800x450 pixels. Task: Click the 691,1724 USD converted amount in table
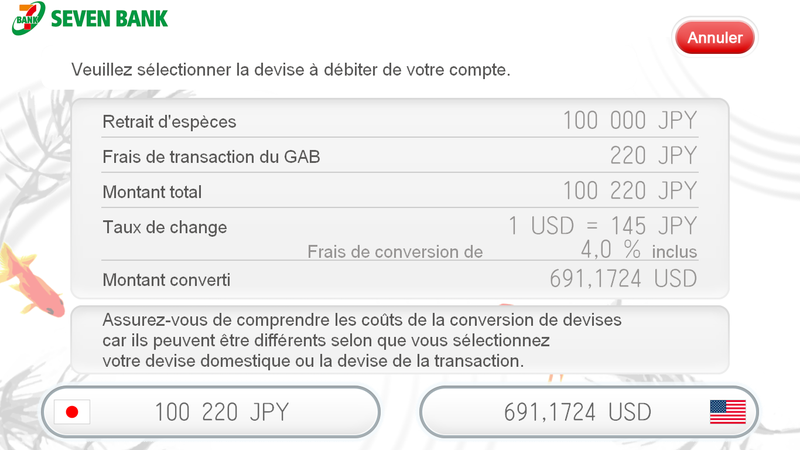(x=623, y=279)
